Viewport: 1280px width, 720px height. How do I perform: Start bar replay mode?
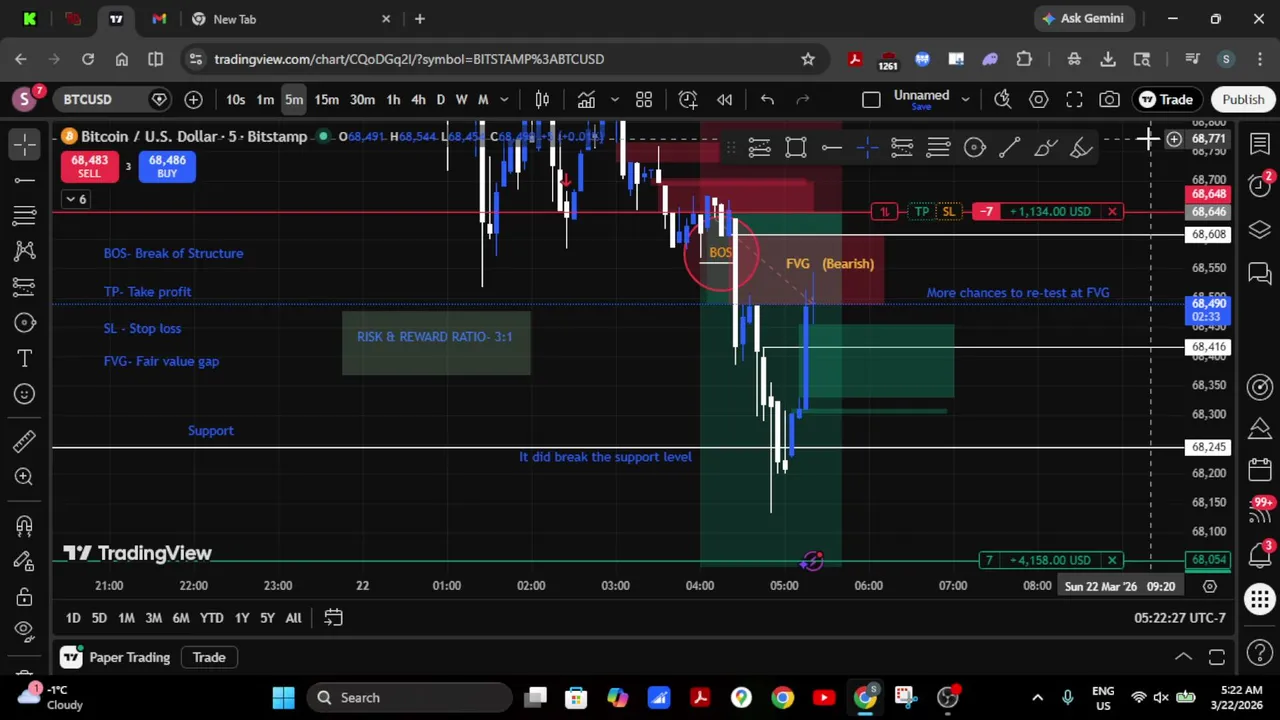(x=725, y=99)
